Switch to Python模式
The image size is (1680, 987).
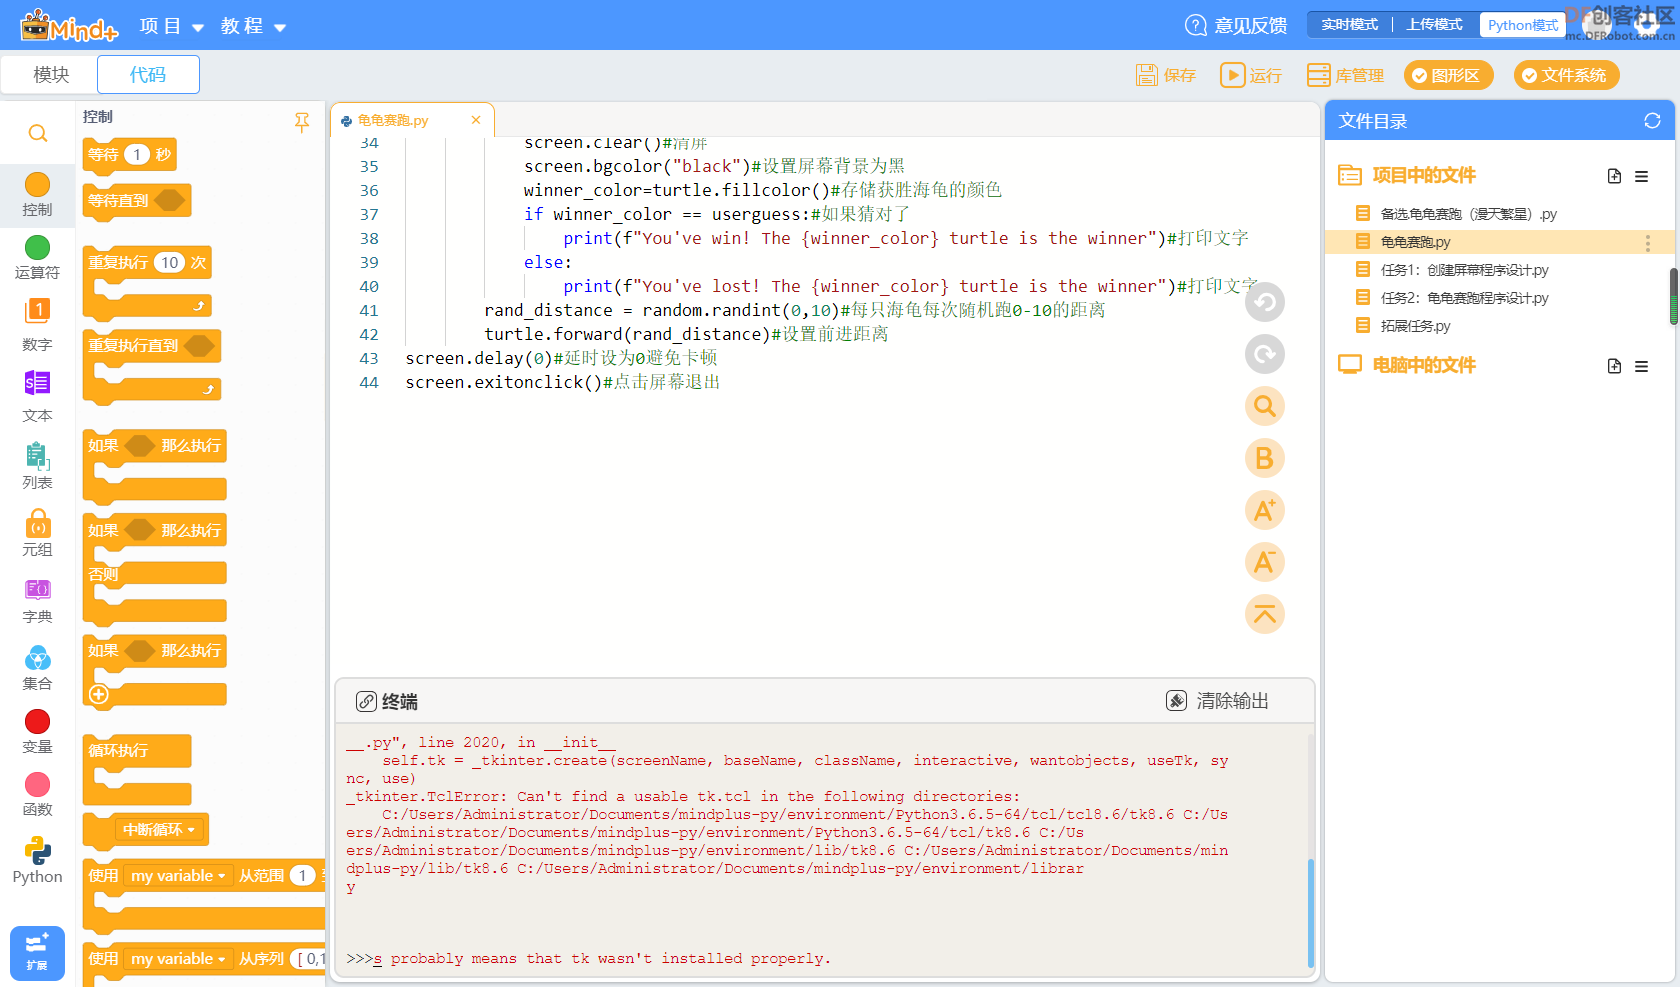pyautogui.click(x=1522, y=25)
